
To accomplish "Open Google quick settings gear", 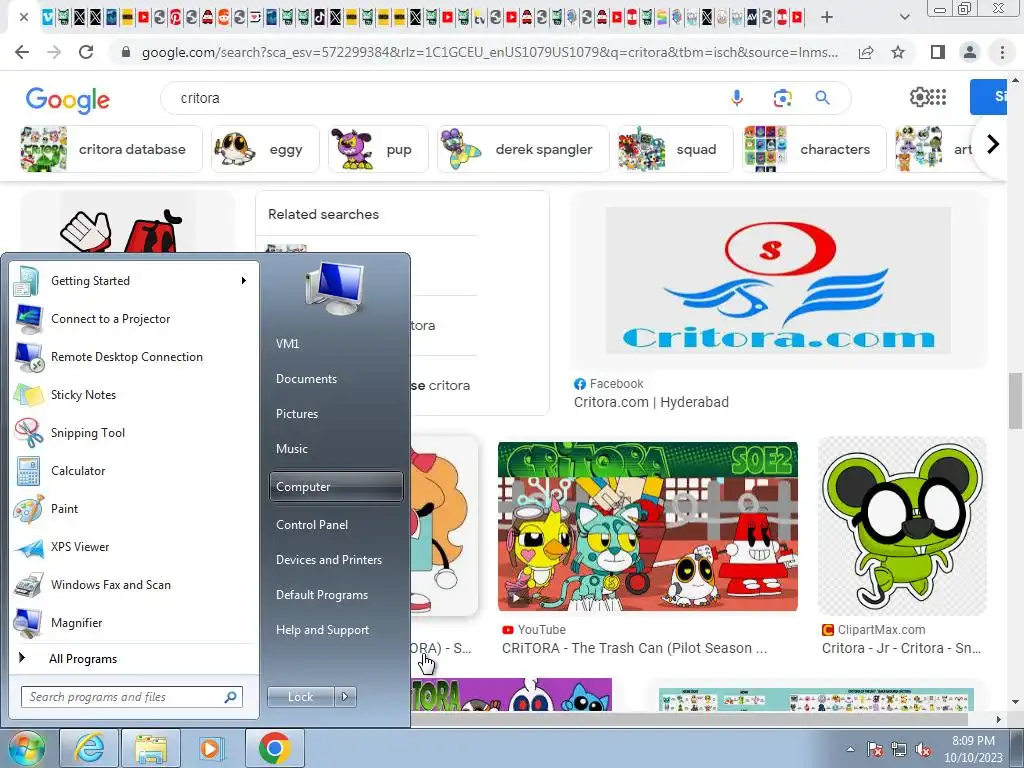I will [918, 97].
